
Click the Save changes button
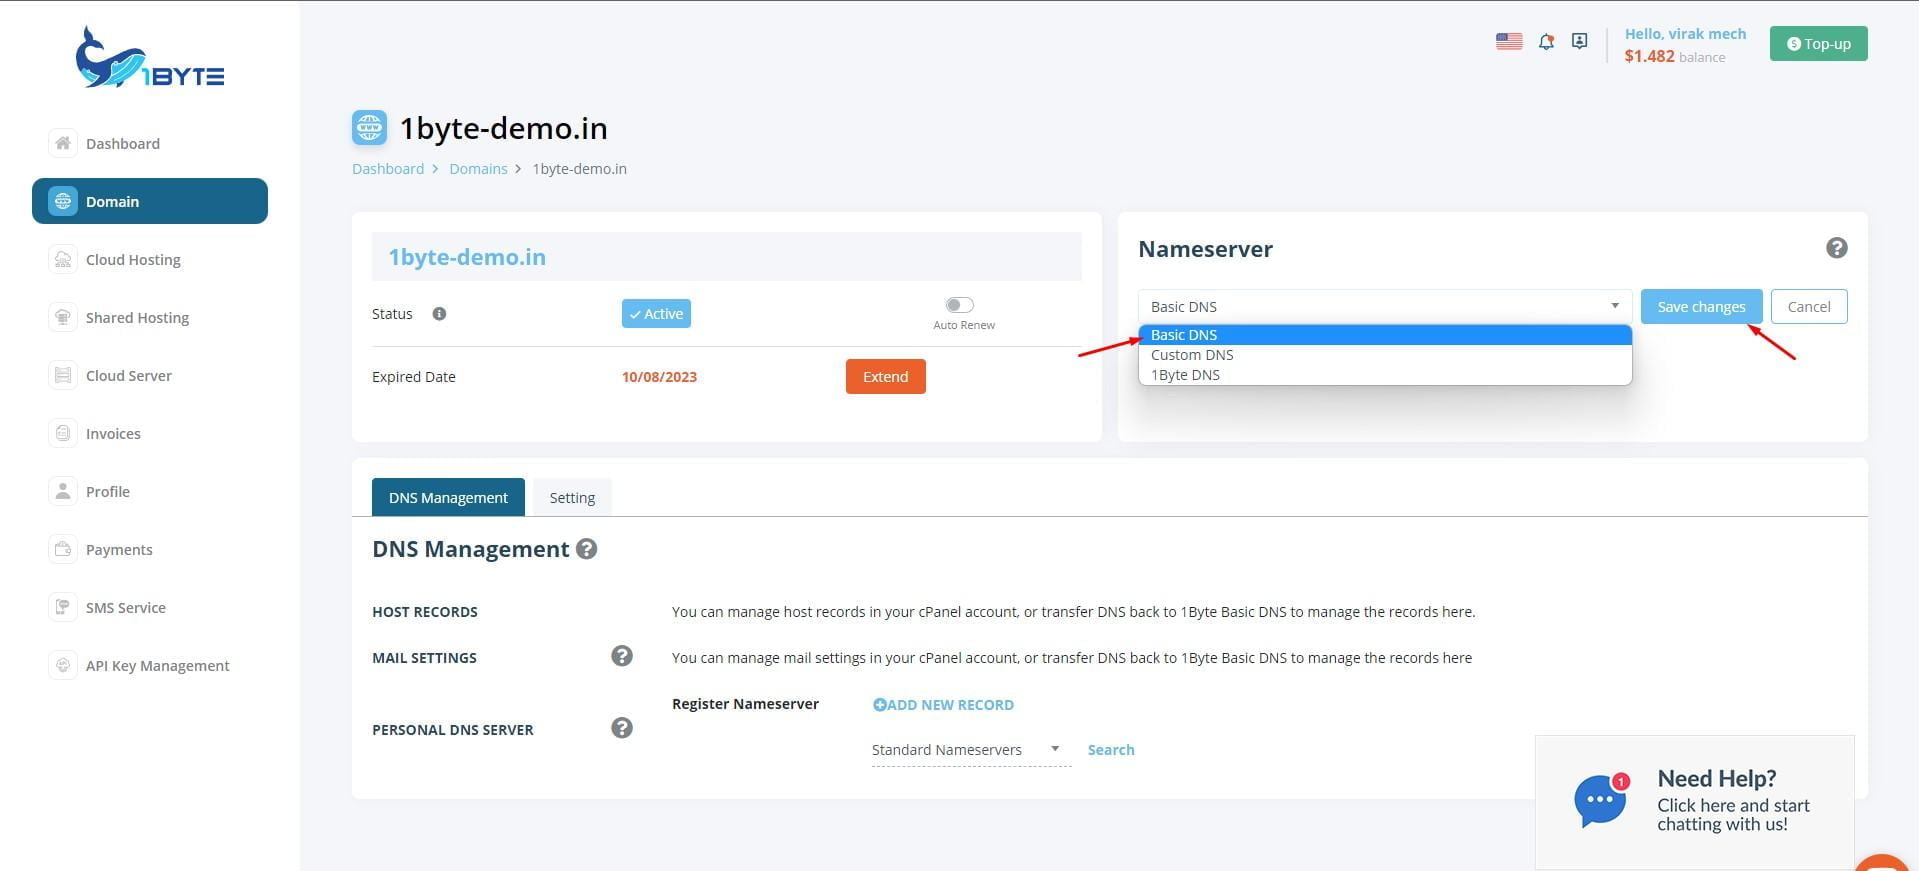click(1701, 306)
